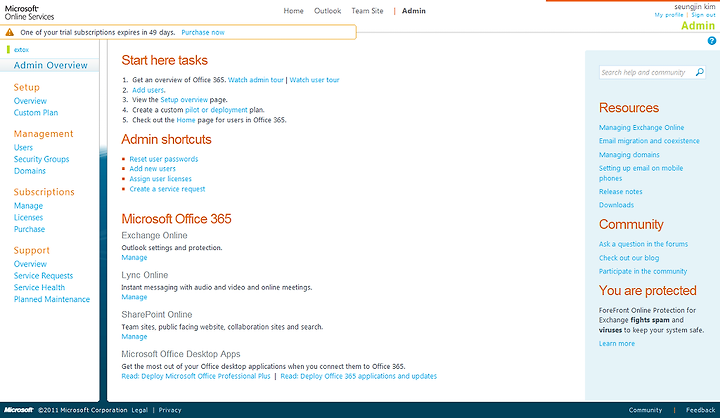Image resolution: width=720 pixels, height=418 pixels.
Task: Click the Sign out link
Action: [703, 15]
